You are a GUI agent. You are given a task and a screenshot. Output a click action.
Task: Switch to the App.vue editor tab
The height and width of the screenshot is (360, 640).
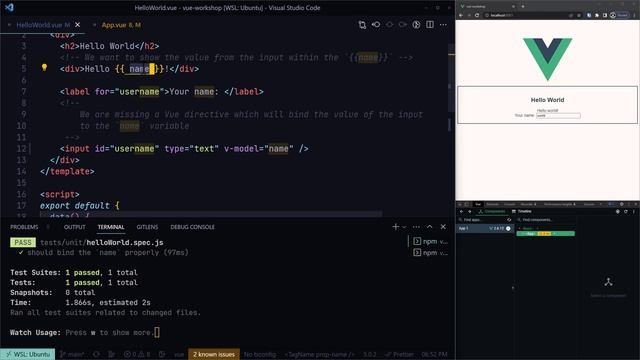[121, 25]
